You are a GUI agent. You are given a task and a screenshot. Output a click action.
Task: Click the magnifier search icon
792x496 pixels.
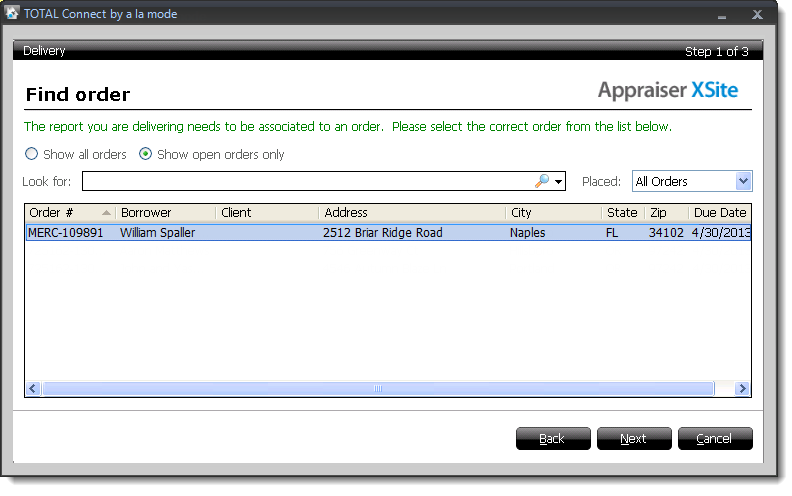pyautogui.click(x=542, y=181)
